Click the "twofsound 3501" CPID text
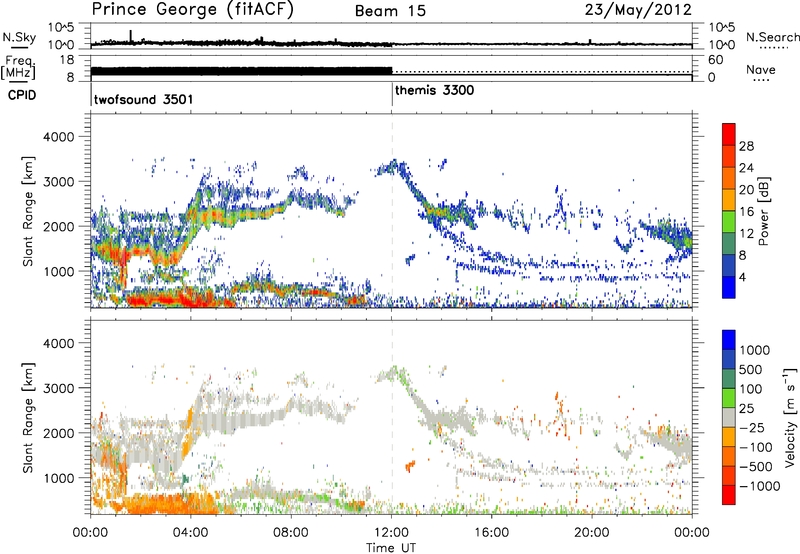800x554 pixels. pyautogui.click(x=143, y=99)
